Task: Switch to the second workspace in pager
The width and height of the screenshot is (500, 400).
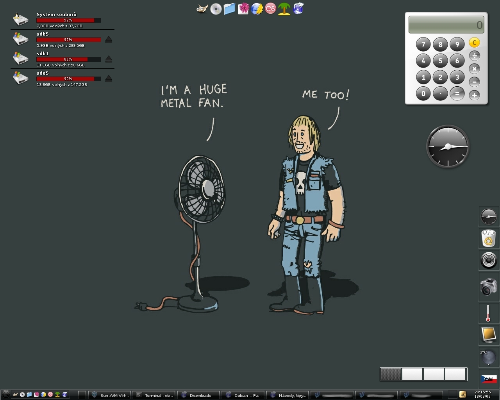Action: click(x=412, y=374)
